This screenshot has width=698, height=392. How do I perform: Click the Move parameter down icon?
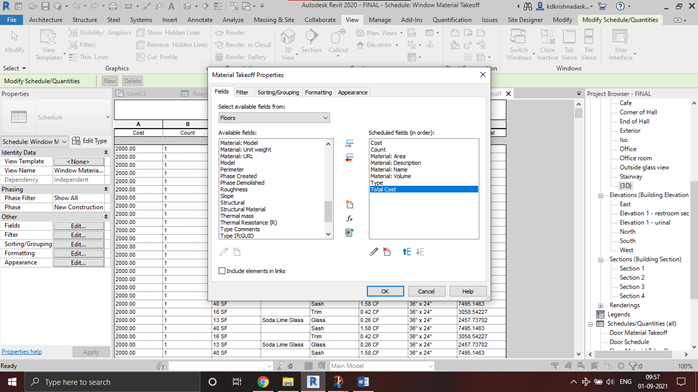pos(420,252)
